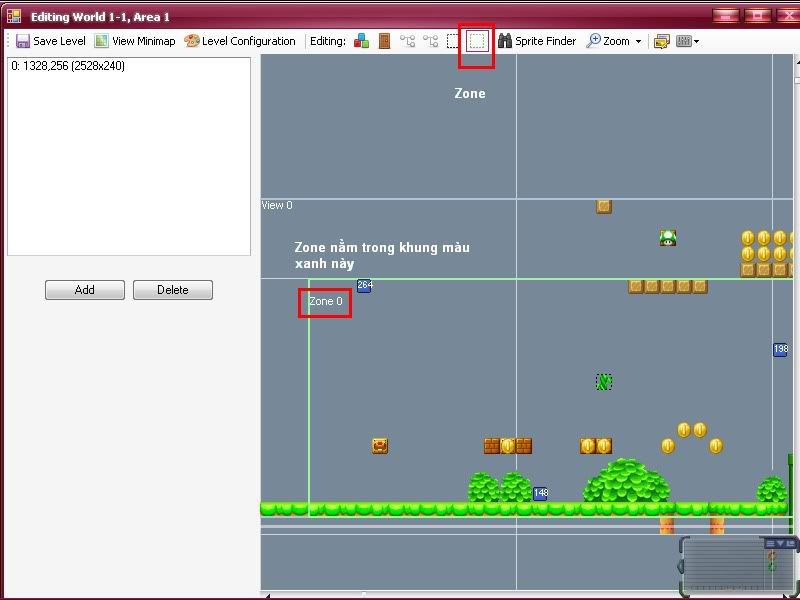
Task: Select the entrances editing mode (door icon)
Action: click(x=385, y=41)
